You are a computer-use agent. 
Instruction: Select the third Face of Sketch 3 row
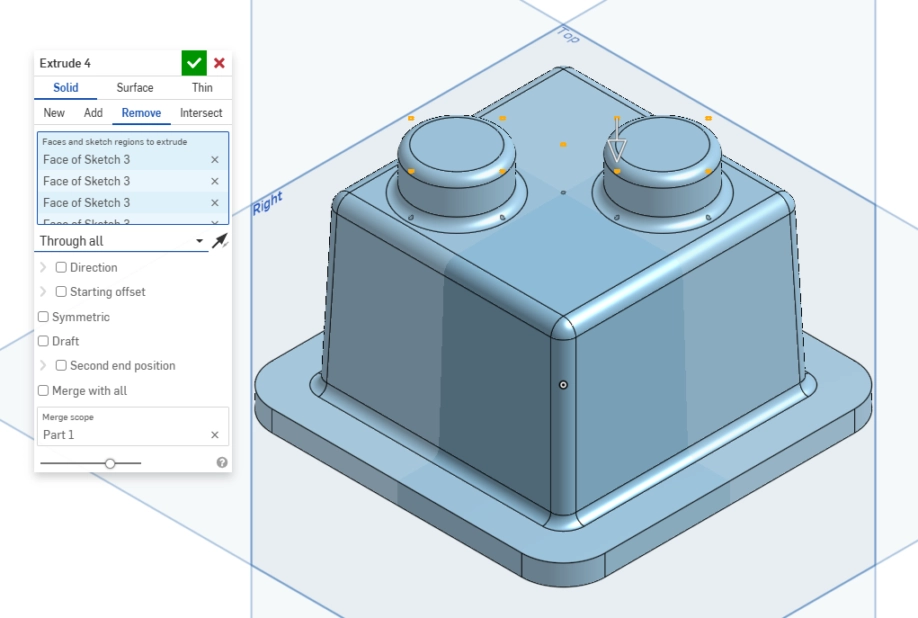[x=133, y=203]
